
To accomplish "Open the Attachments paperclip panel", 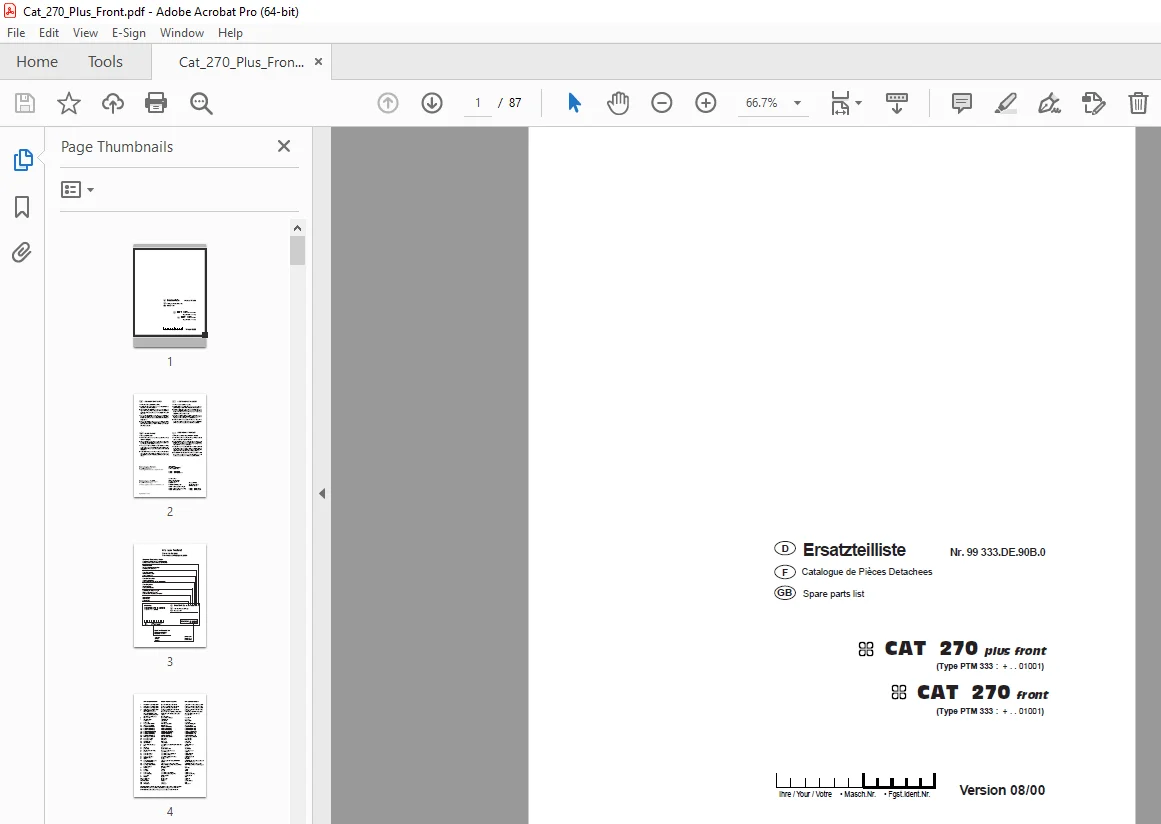I will [21, 253].
